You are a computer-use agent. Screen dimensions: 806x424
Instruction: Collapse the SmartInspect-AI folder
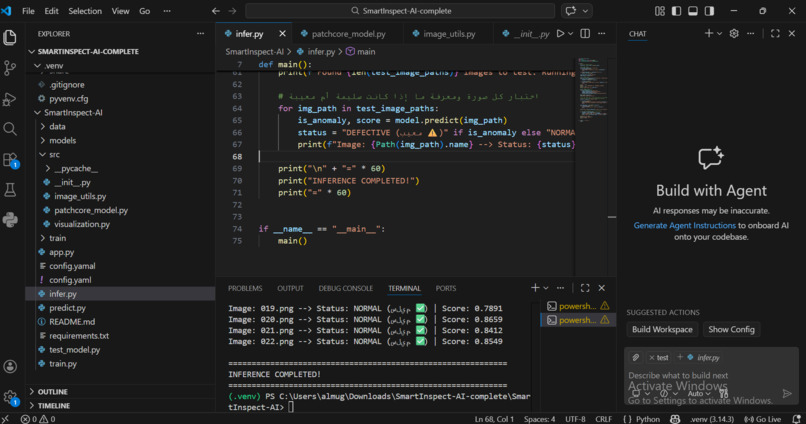[x=38, y=113]
